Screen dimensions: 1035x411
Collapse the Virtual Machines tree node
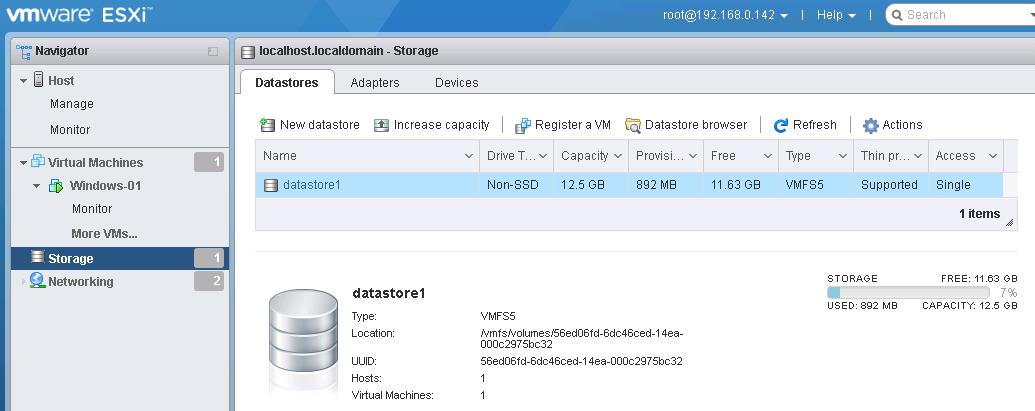(x=23, y=162)
